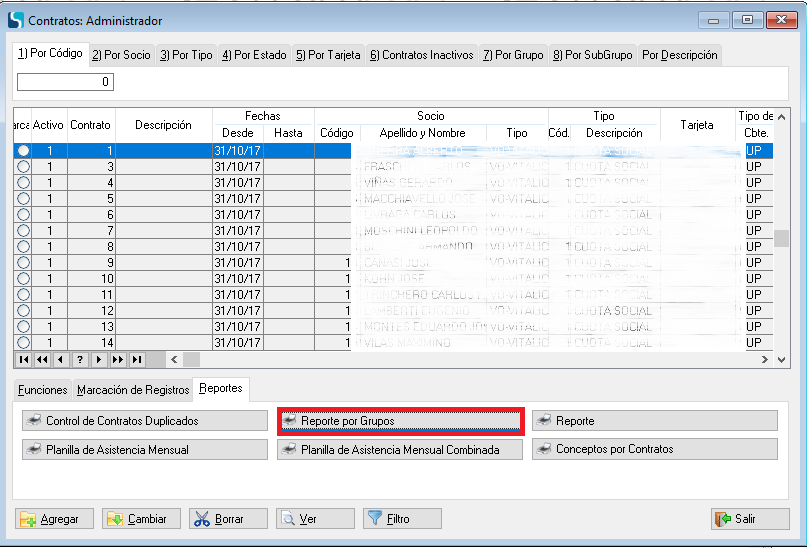Step to previous record arrow
The height and width of the screenshot is (548, 807).
click(x=60, y=359)
